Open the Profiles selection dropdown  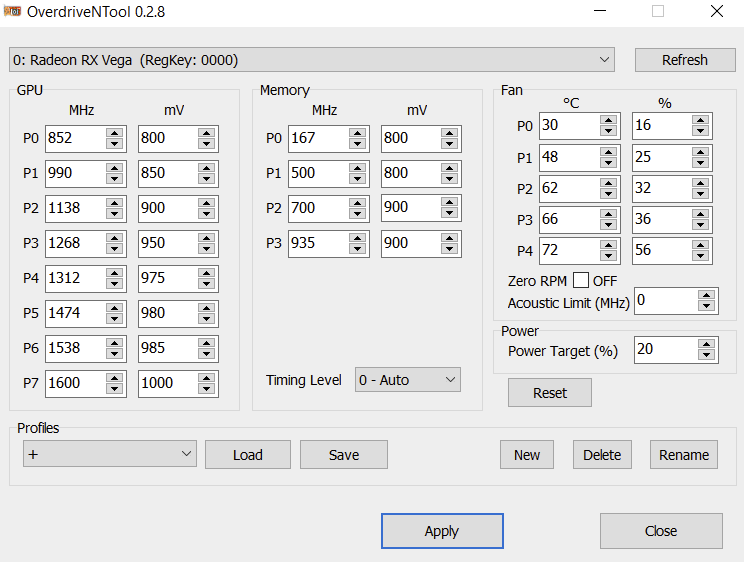(x=110, y=454)
